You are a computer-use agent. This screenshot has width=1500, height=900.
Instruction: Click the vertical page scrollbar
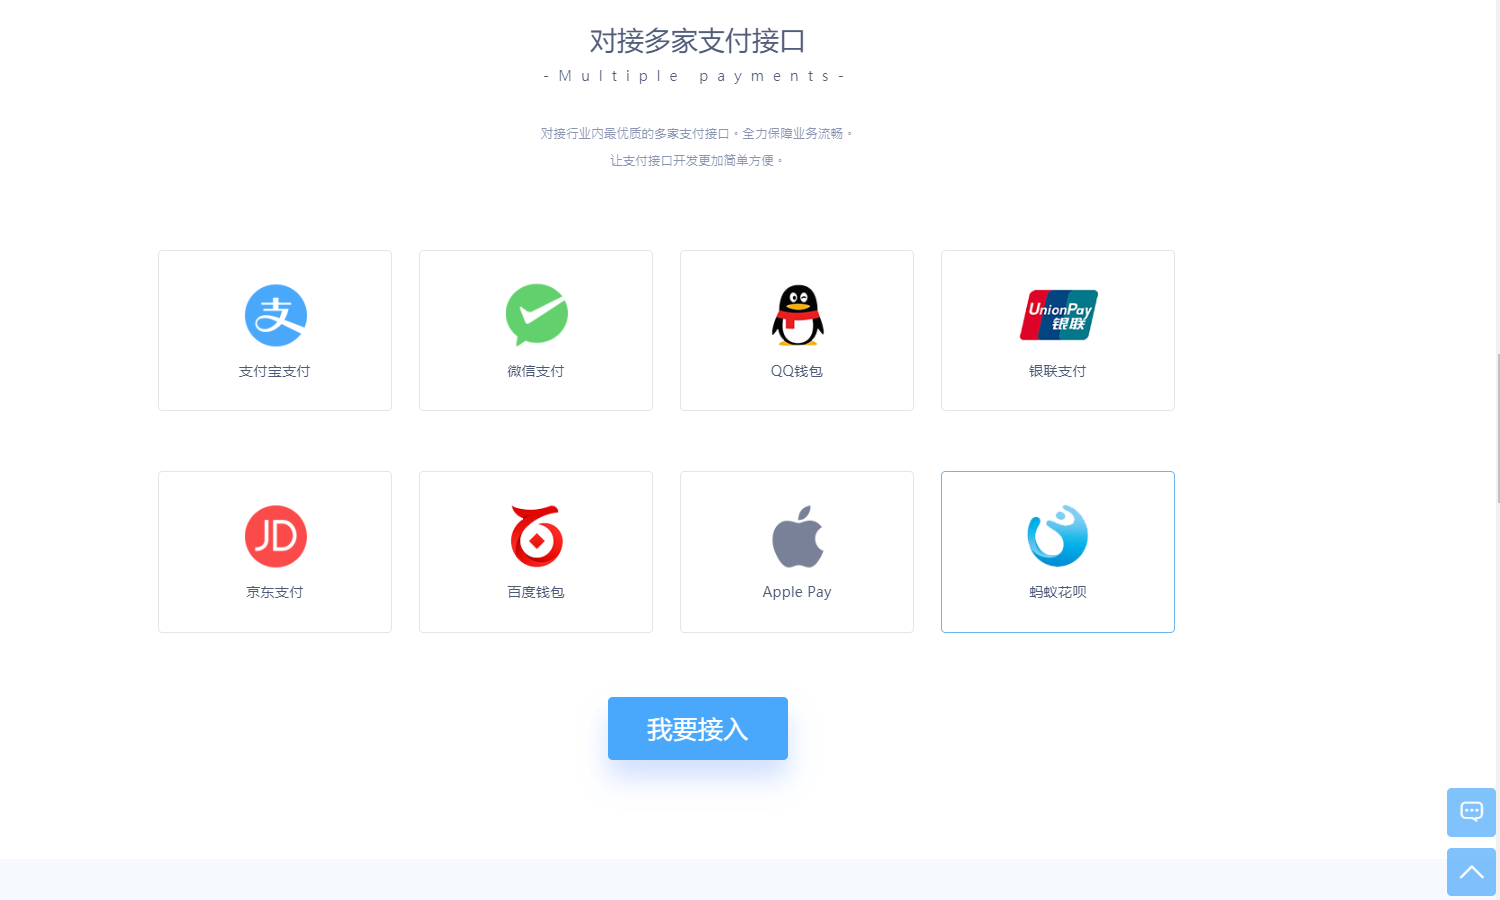1498,428
